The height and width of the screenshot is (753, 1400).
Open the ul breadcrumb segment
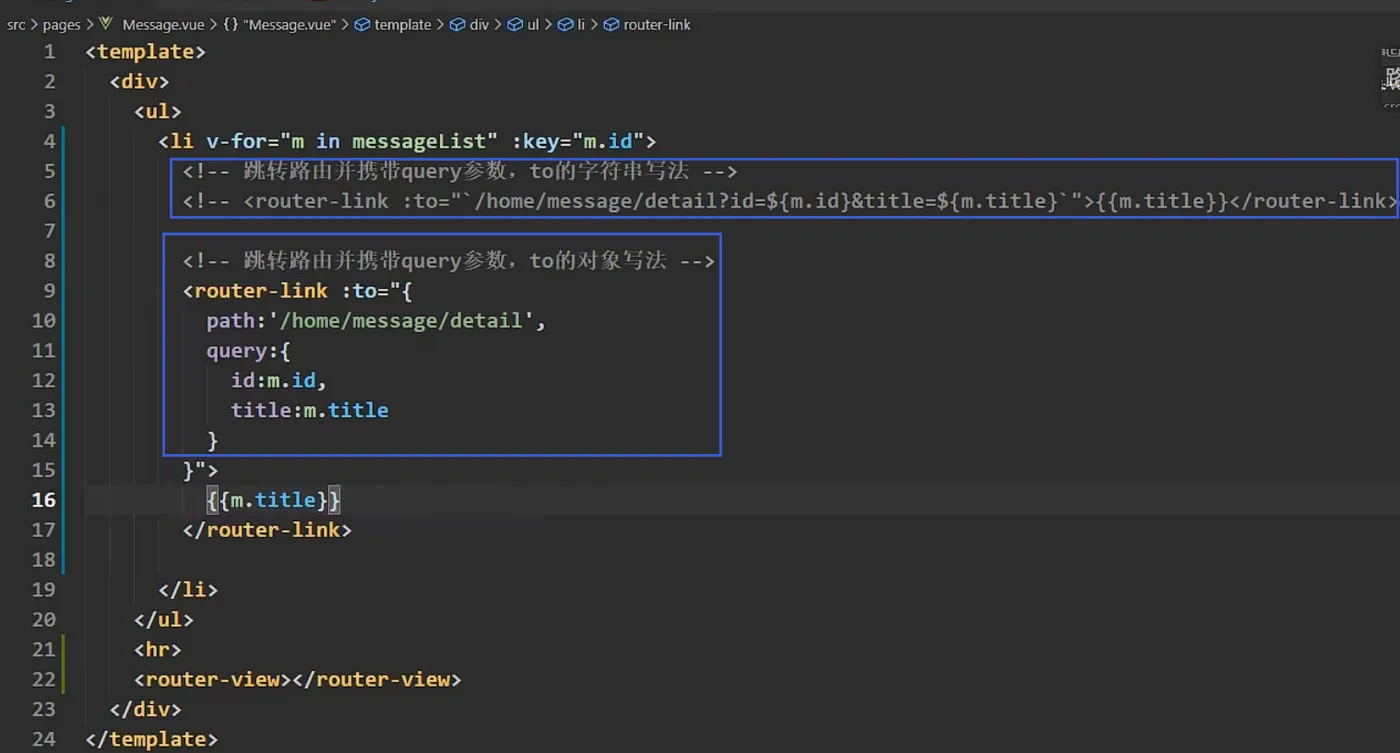(524, 24)
